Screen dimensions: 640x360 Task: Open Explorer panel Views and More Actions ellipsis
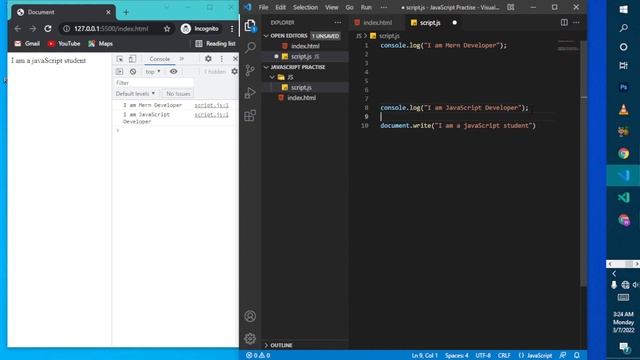tap(338, 22)
